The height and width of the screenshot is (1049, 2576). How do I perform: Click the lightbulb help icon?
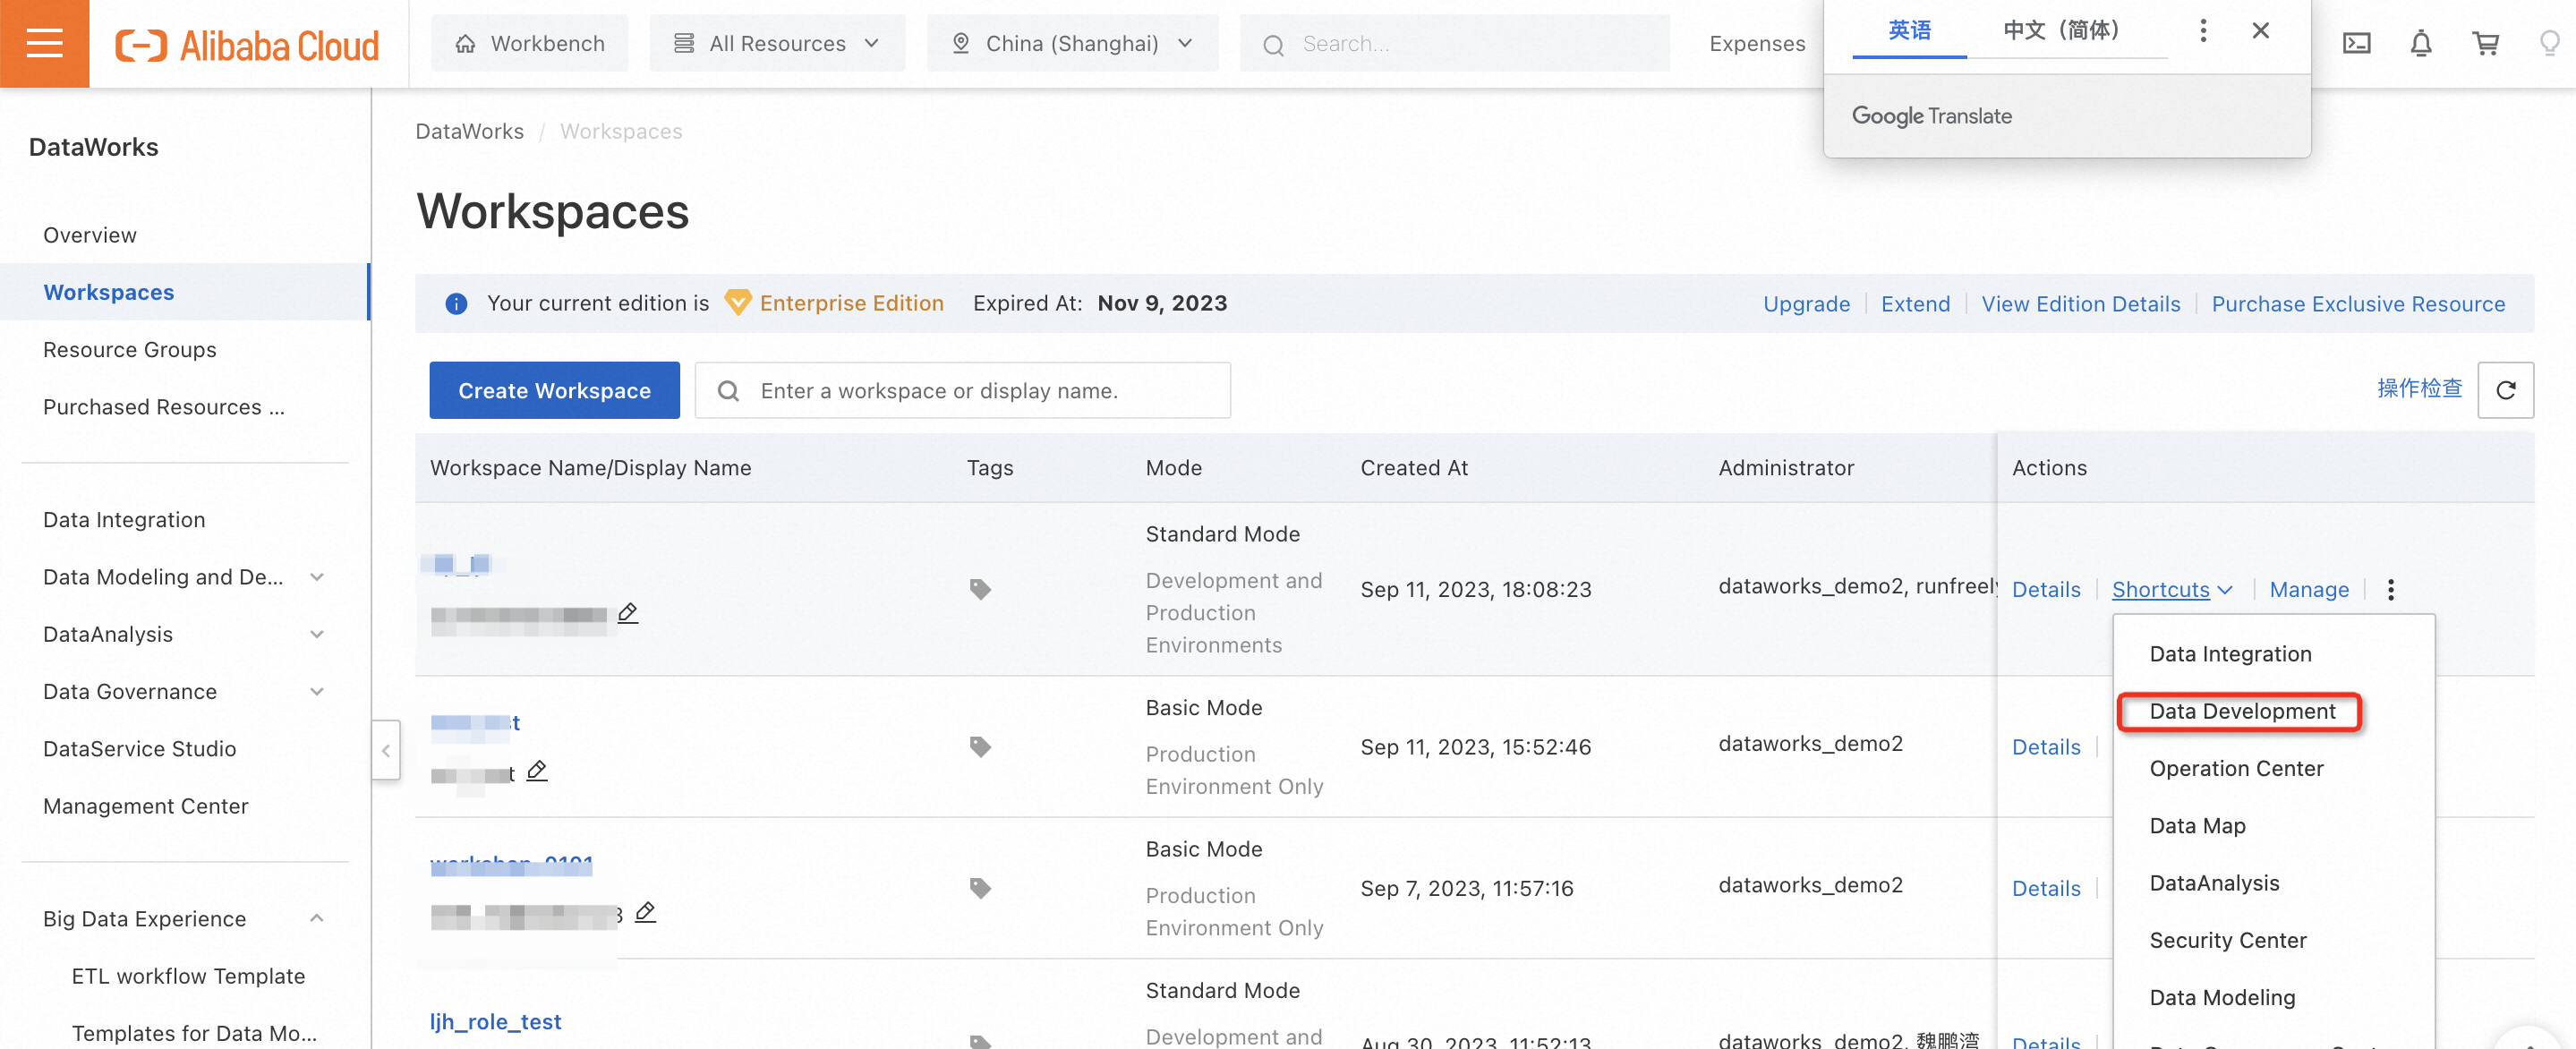pyautogui.click(x=2550, y=43)
